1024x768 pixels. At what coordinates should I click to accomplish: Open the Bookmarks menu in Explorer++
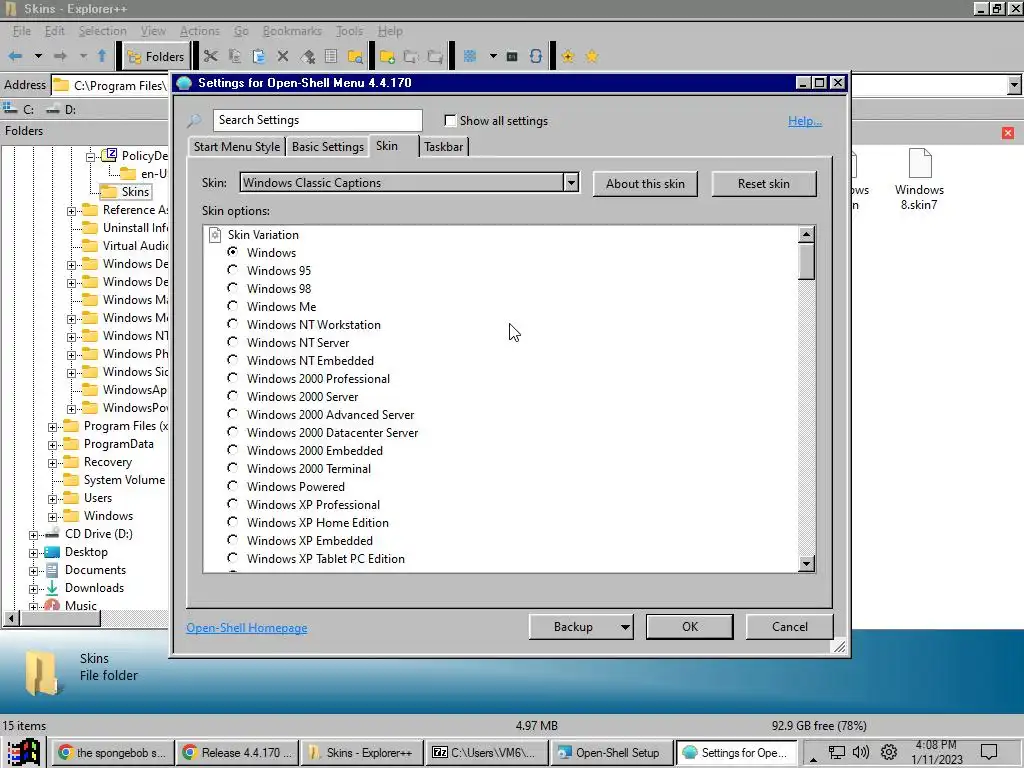coord(292,31)
